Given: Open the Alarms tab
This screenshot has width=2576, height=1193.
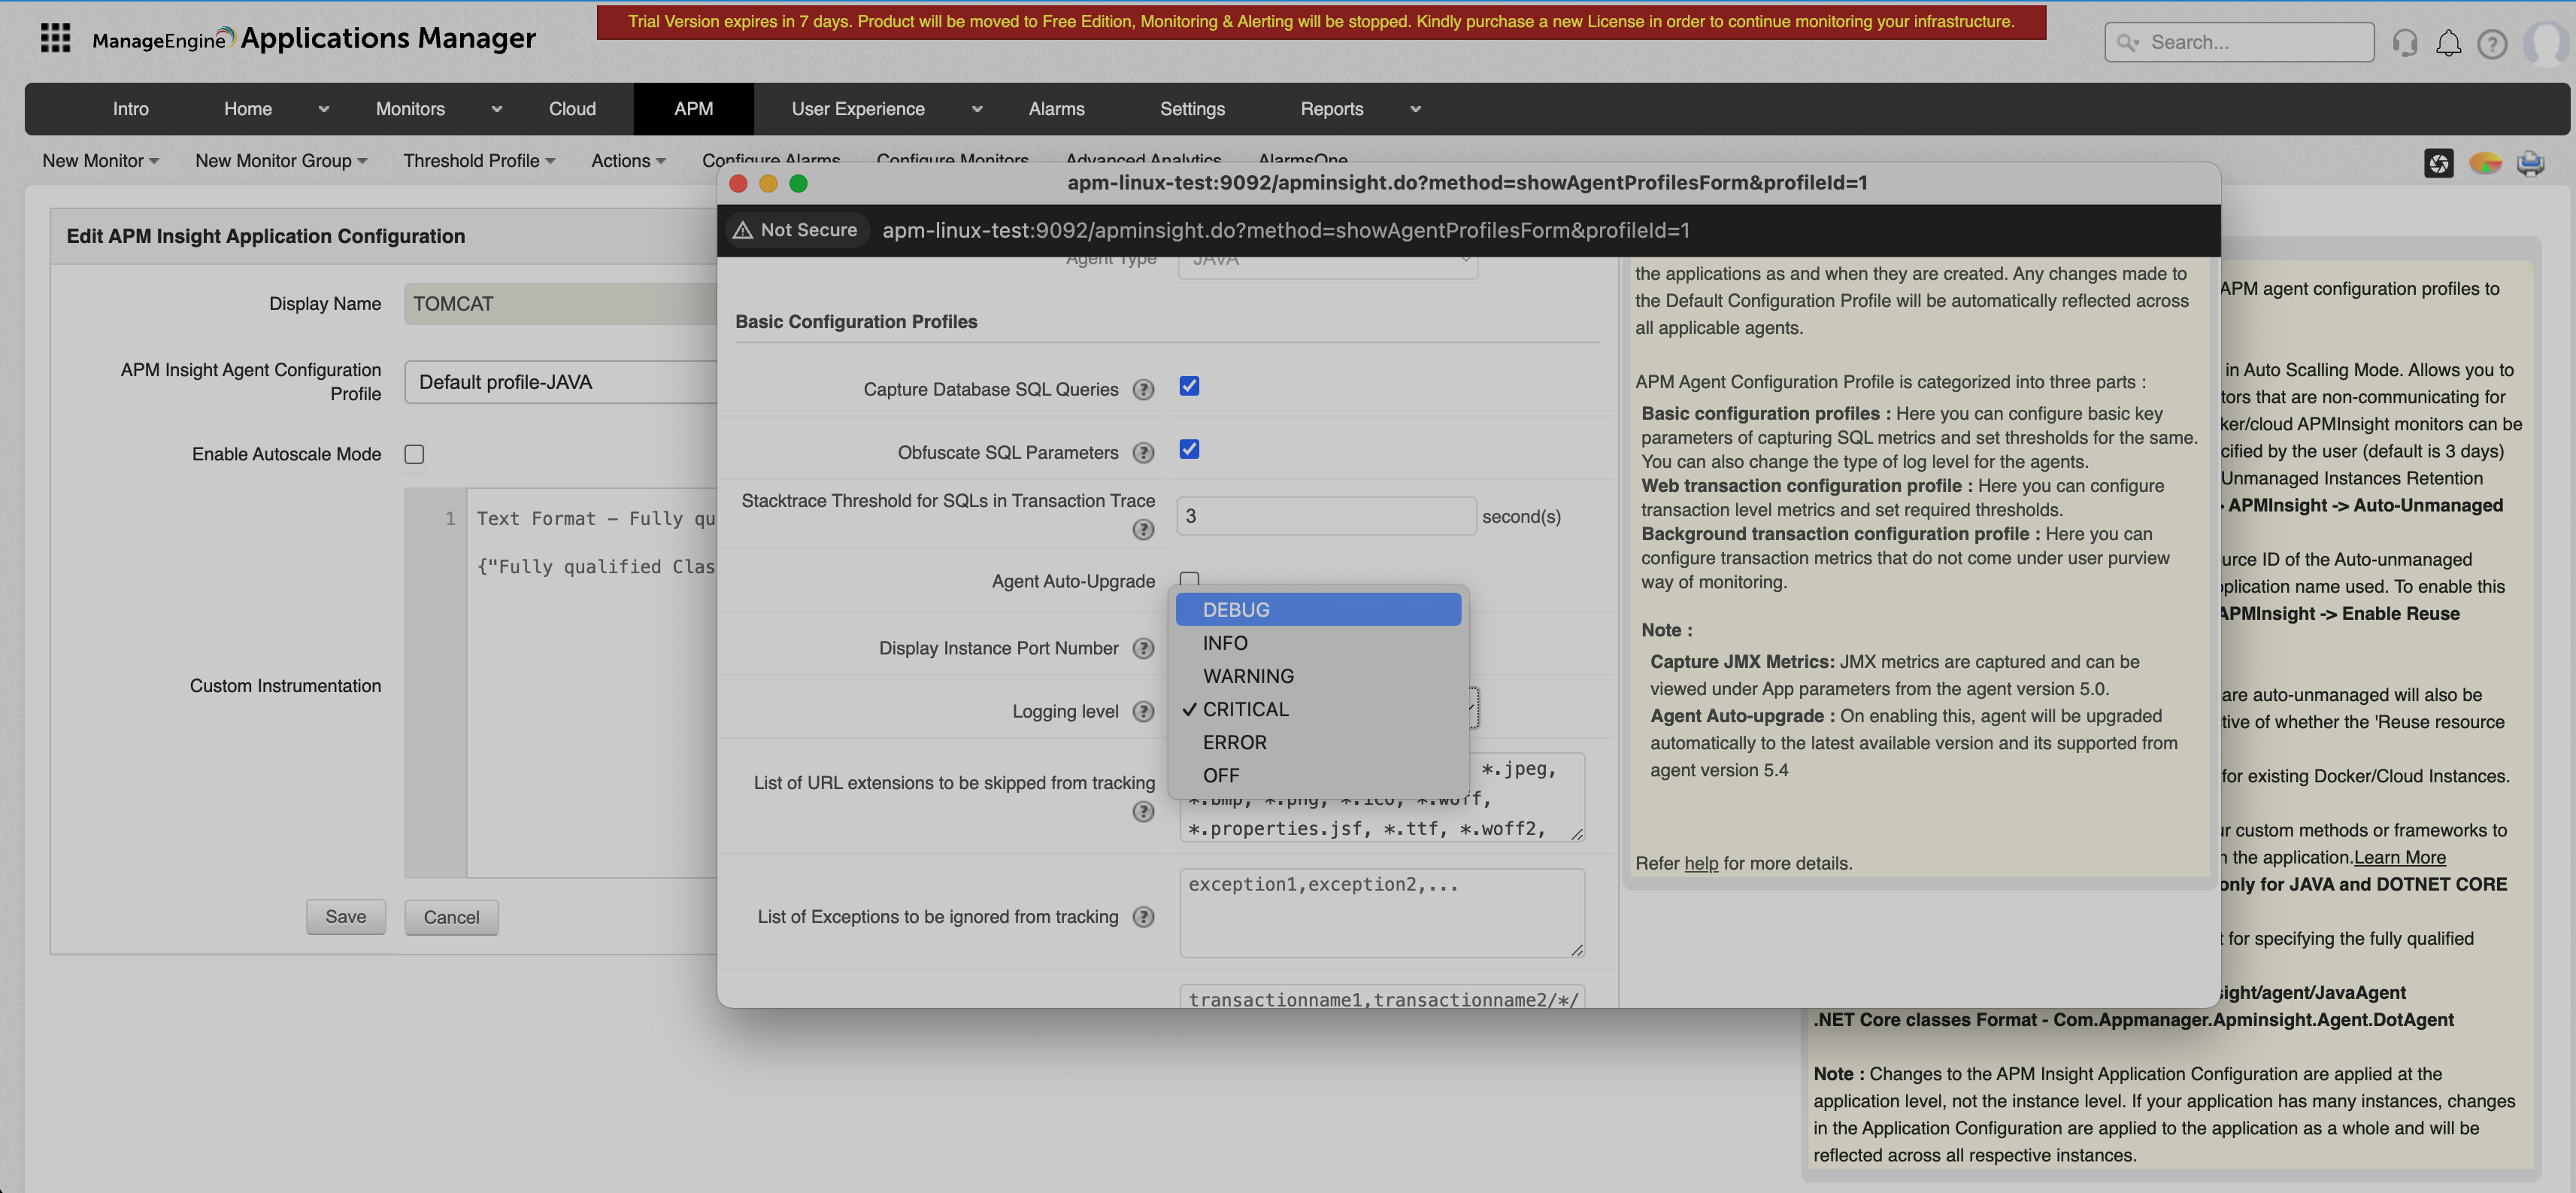Looking at the screenshot, I should 1056,109.
